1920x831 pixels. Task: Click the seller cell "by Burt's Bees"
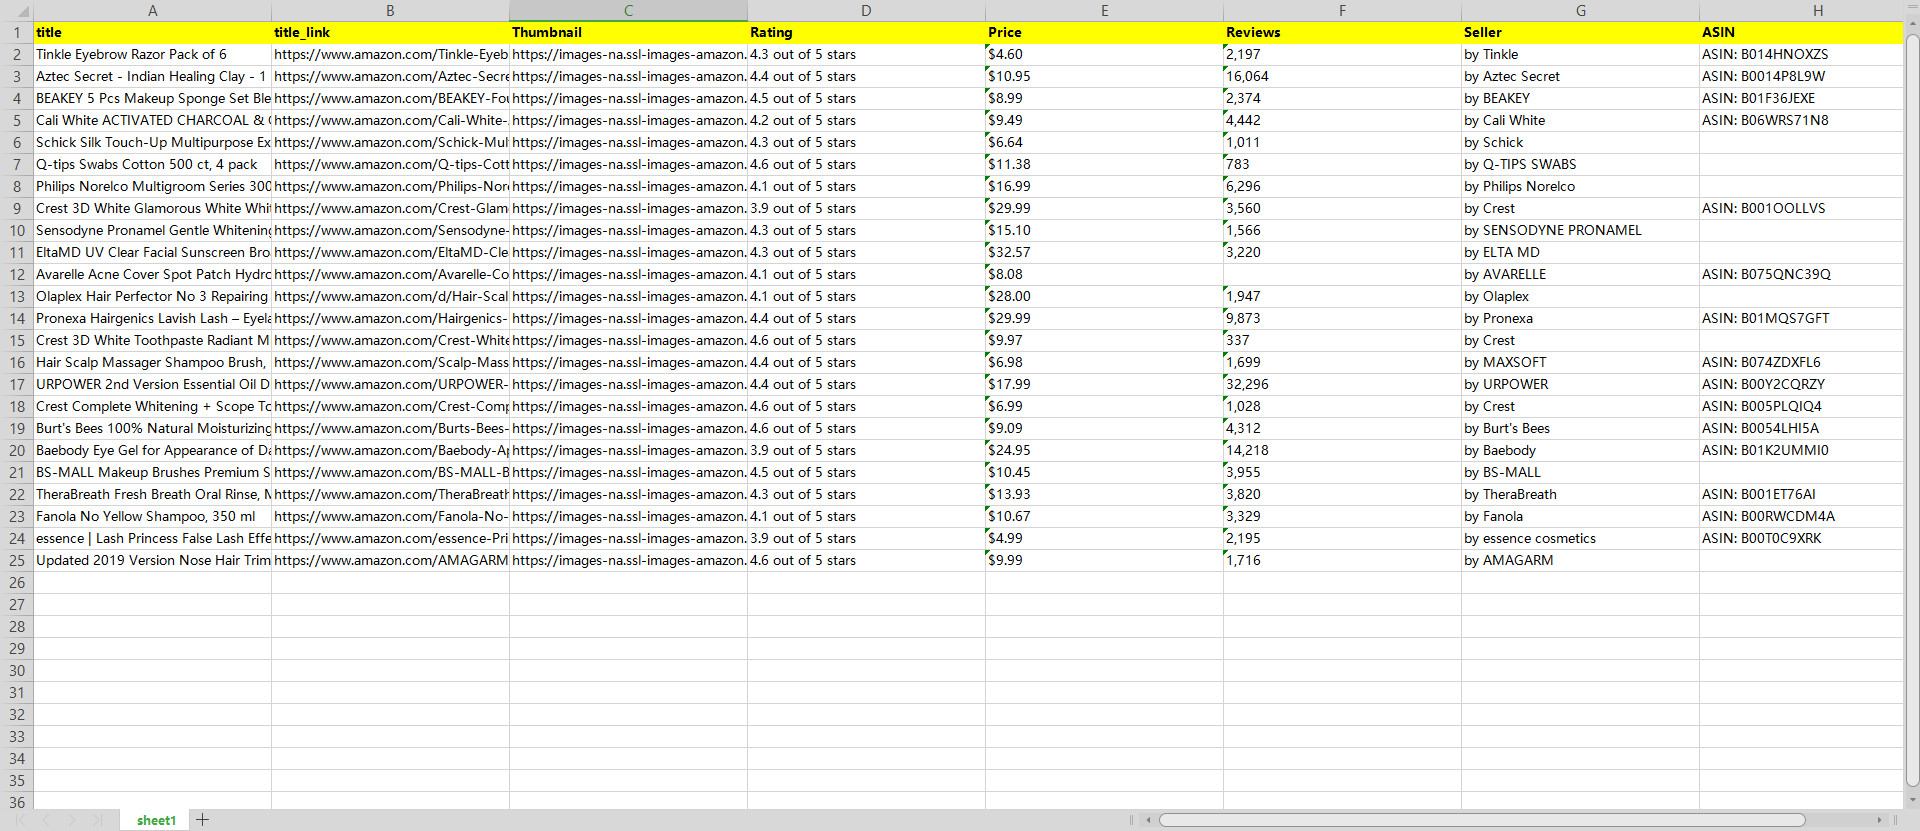pos(1580,428)
